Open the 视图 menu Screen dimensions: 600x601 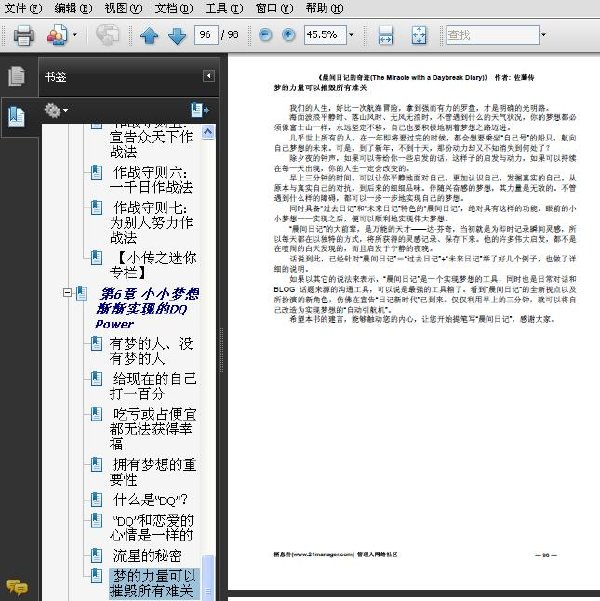coord(123,8)
